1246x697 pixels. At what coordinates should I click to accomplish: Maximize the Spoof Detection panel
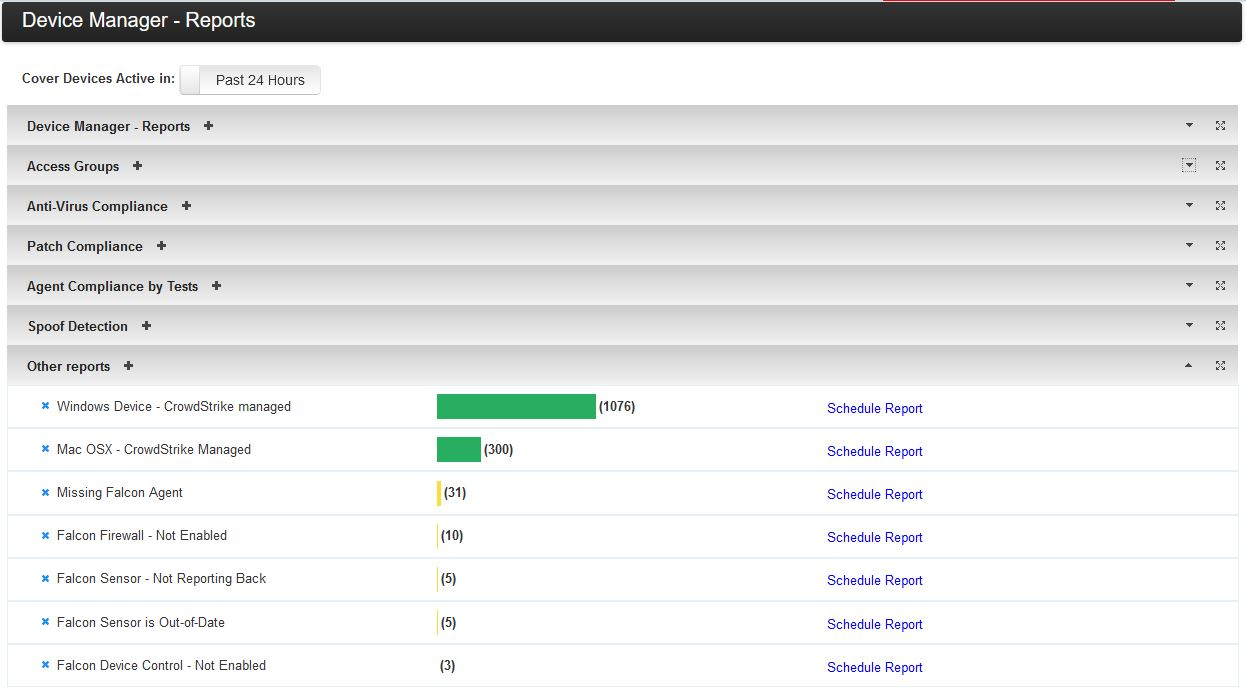click(1220, 326)
